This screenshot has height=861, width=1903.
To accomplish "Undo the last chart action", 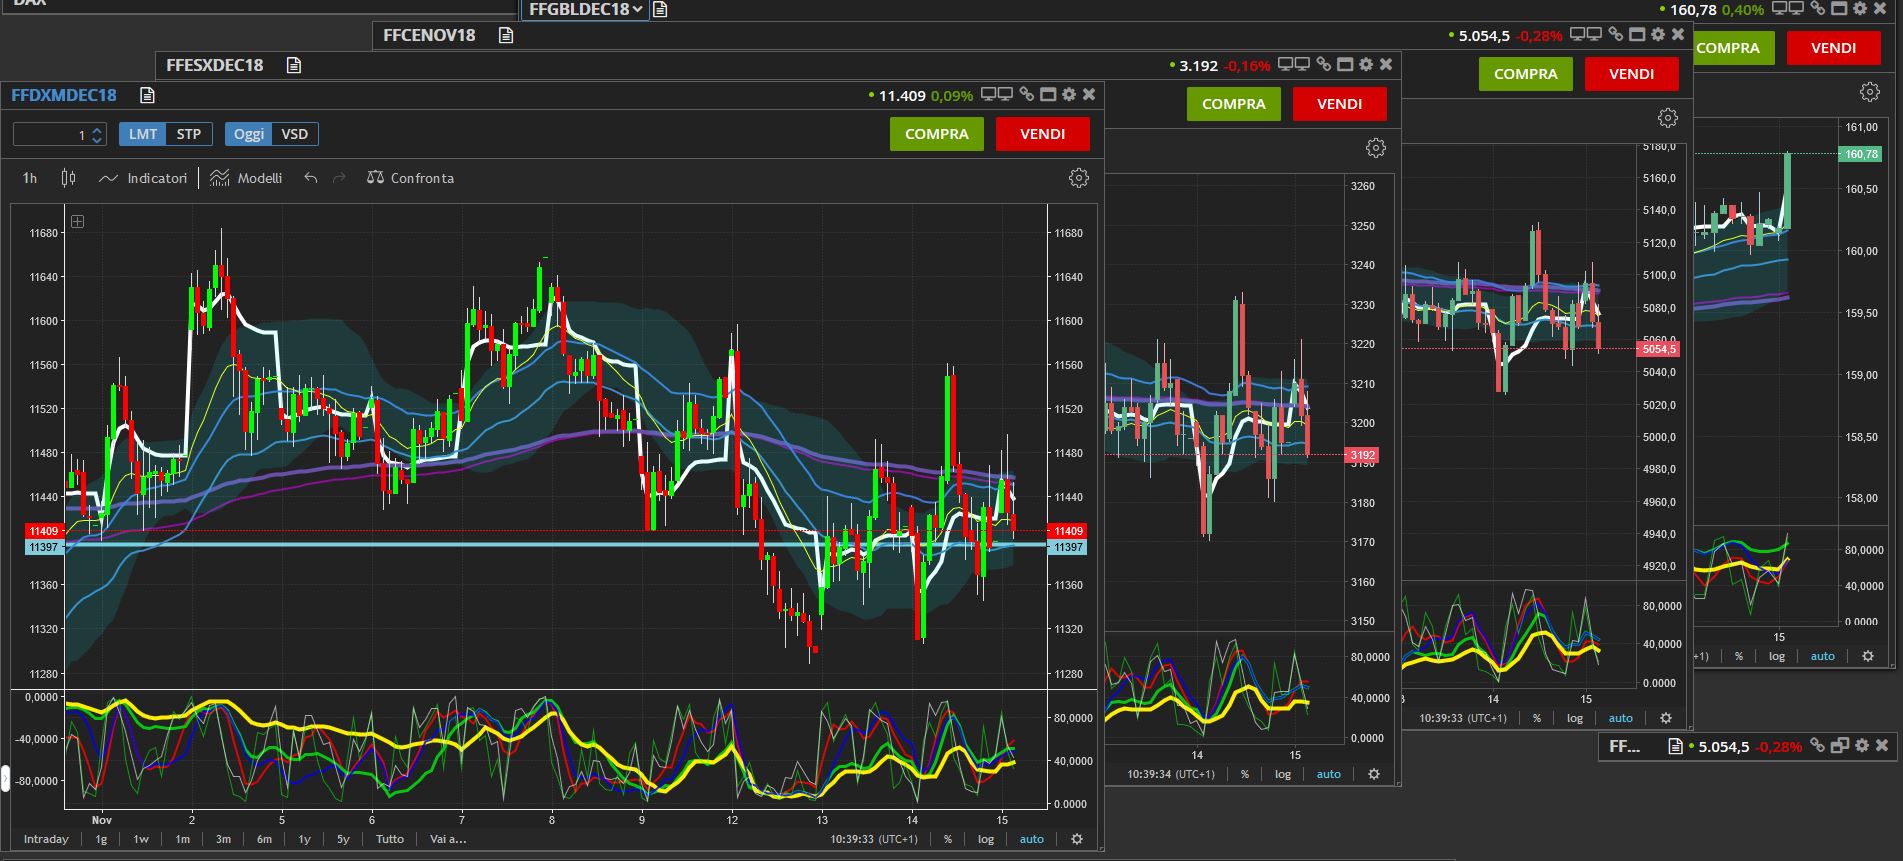I will [x=311, y=178].
